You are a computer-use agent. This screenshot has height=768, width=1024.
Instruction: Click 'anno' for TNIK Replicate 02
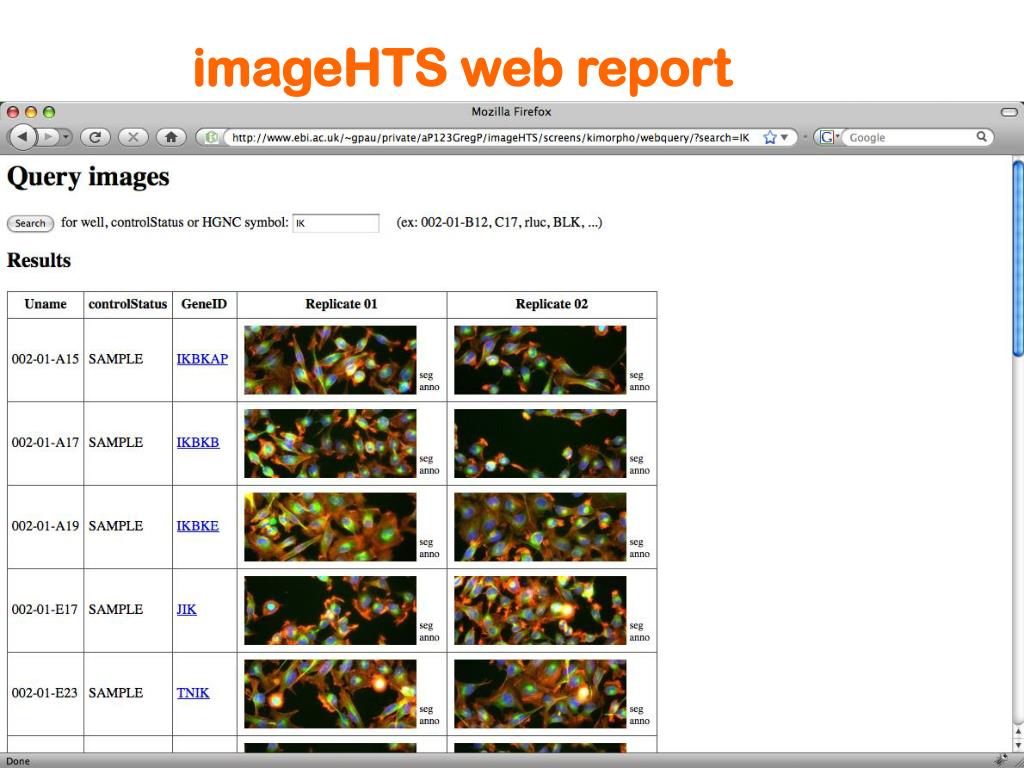coord(639,722)
